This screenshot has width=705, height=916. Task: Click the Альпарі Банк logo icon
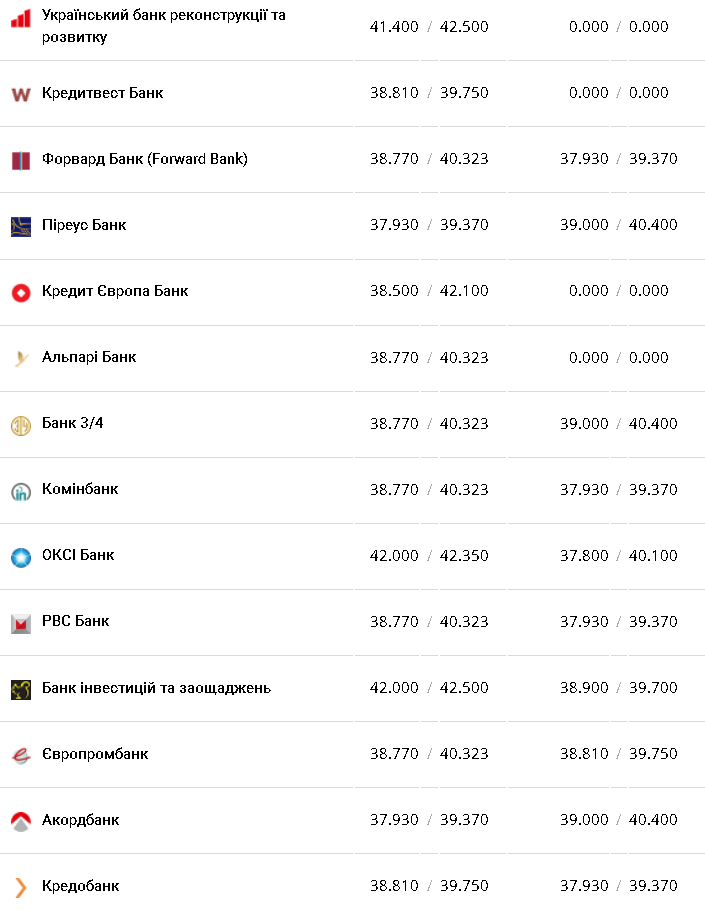click(x=21, y=358)
